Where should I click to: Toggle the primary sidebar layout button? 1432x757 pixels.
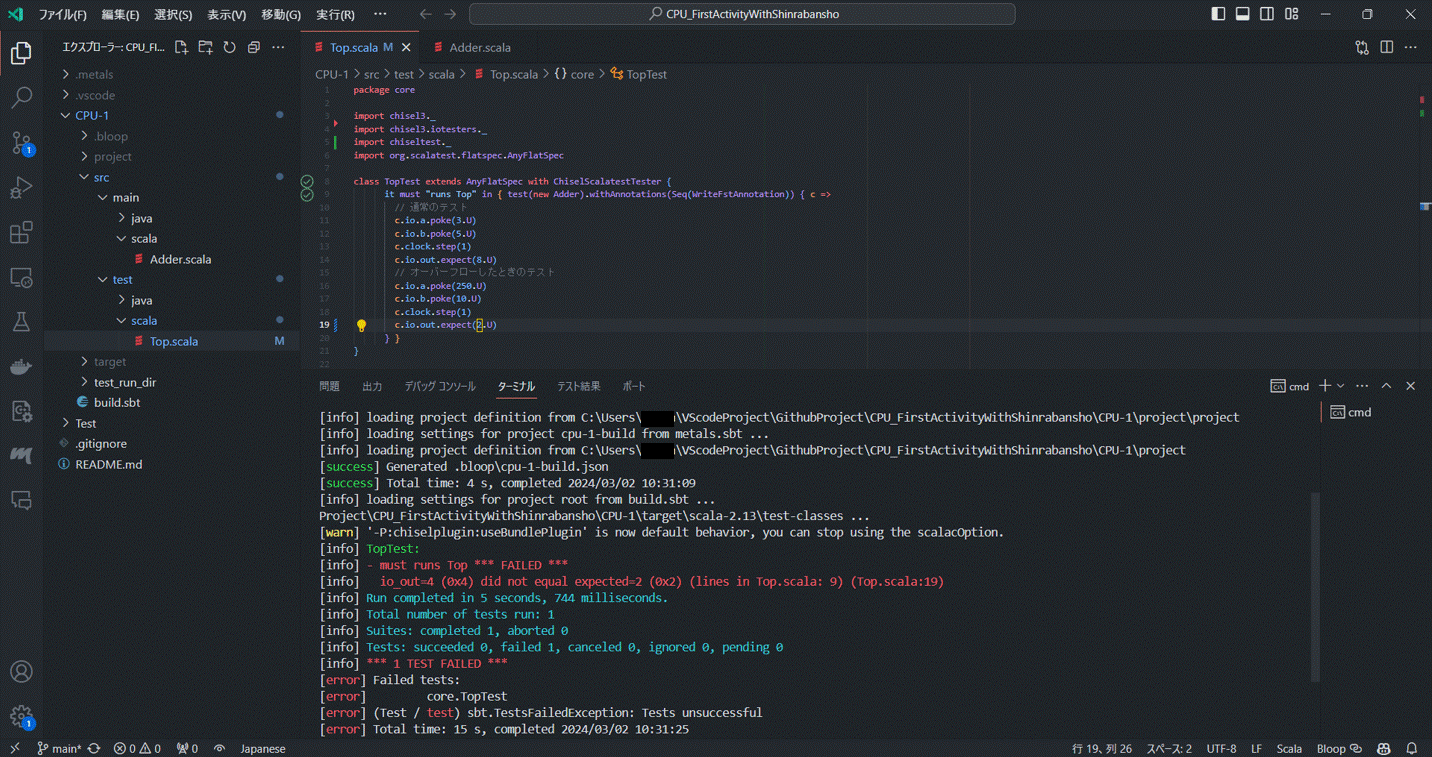click(x=1218, y=14)
